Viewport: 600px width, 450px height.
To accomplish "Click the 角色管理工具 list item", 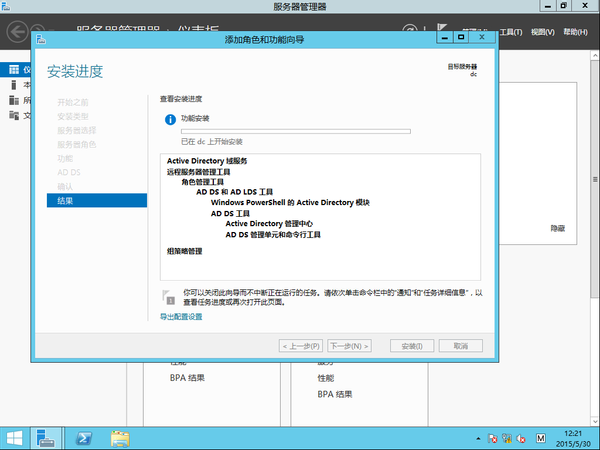I will [x=202, y=182].
